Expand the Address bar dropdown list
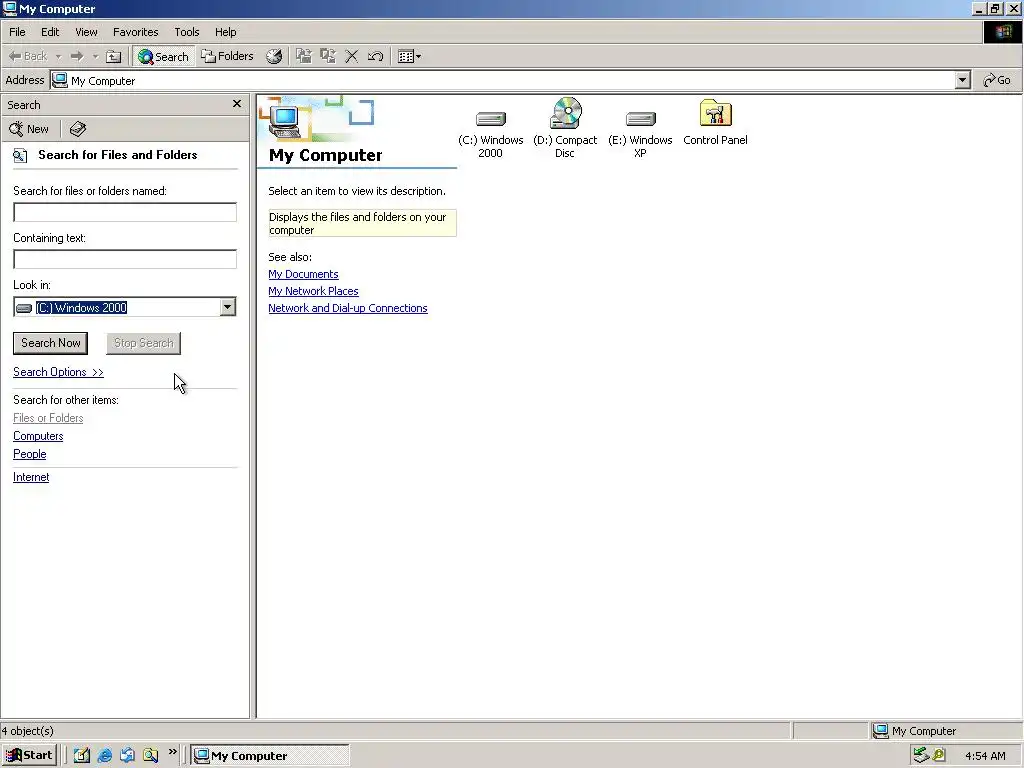 point(963,80)
